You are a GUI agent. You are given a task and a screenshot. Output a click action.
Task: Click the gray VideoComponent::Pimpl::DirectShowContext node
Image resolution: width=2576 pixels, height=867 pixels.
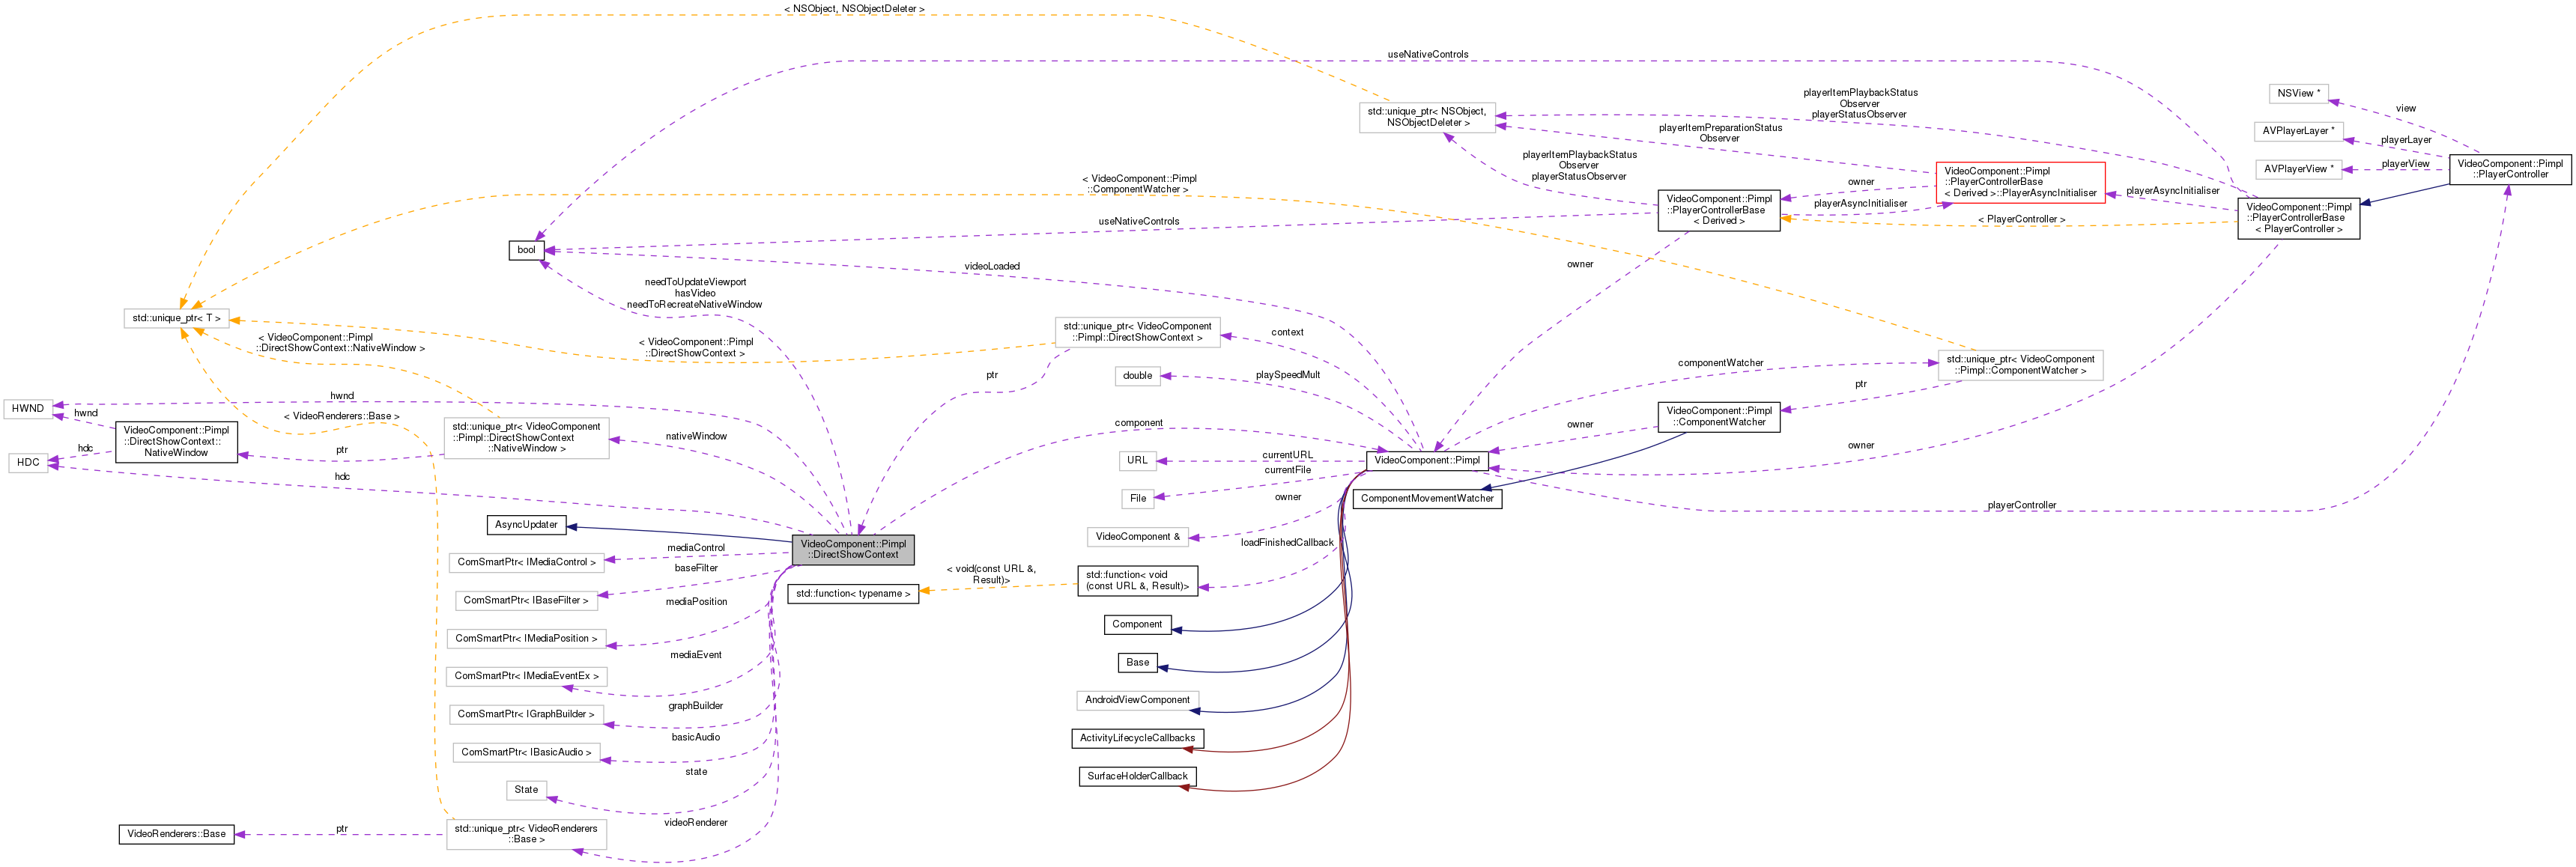(853, 549)
